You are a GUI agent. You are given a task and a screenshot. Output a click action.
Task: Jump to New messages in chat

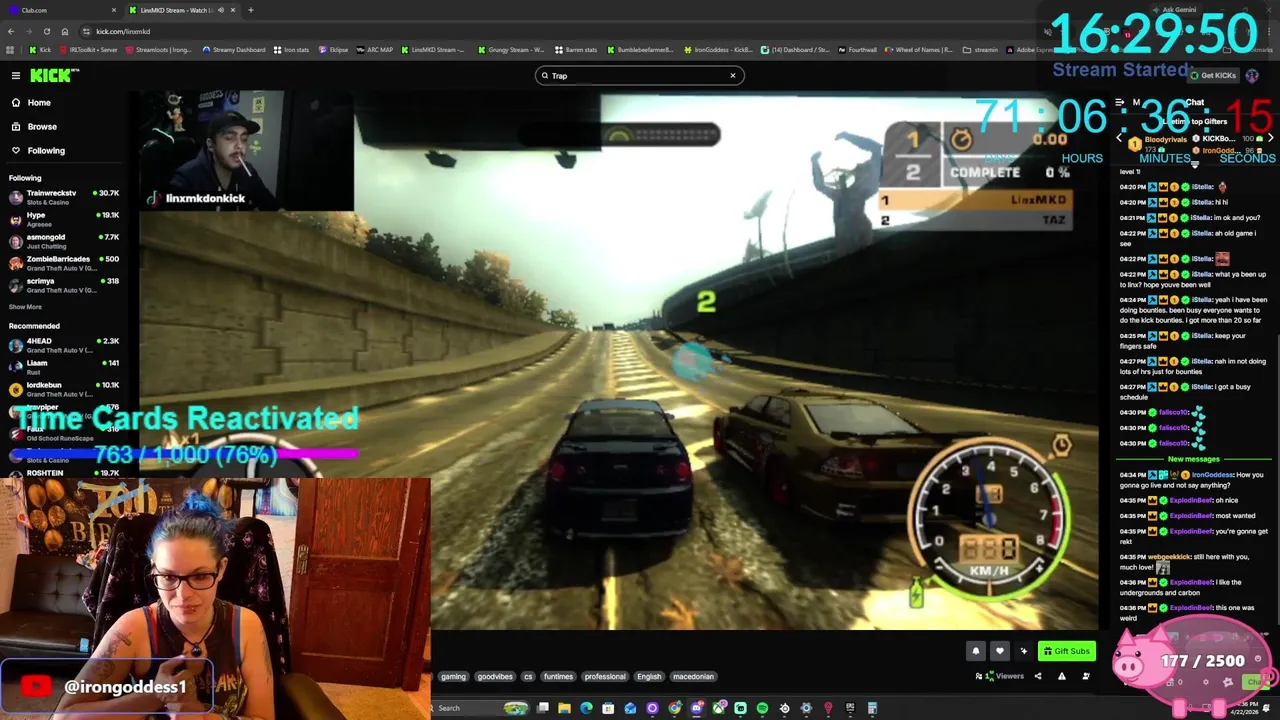click(x=1194, y=459)
